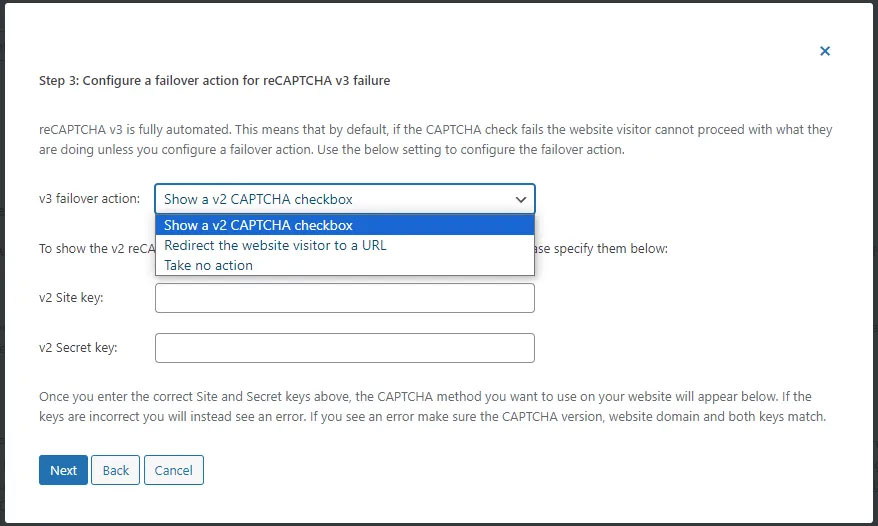Click the 'v2 Site key:' label
The image size is (878, 526).
[x=71, y=297]
